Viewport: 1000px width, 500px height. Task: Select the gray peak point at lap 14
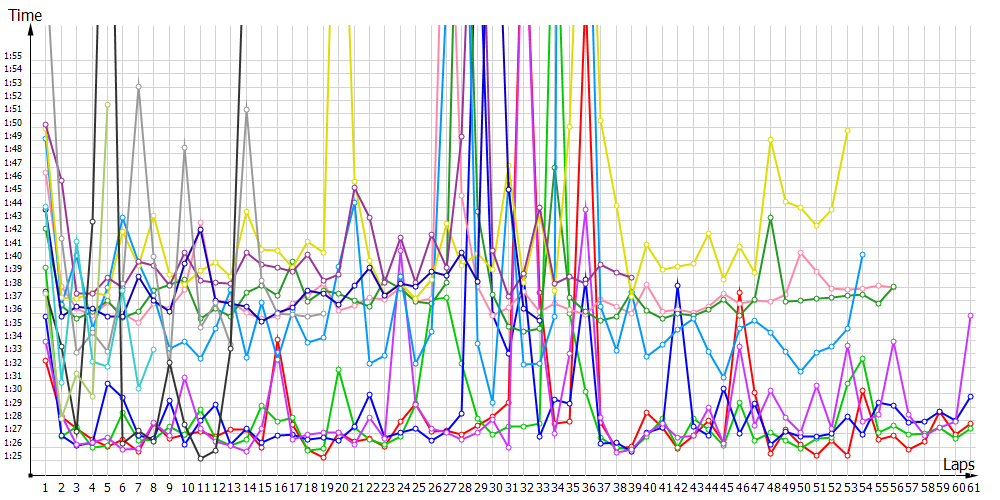tap(246, 108)
